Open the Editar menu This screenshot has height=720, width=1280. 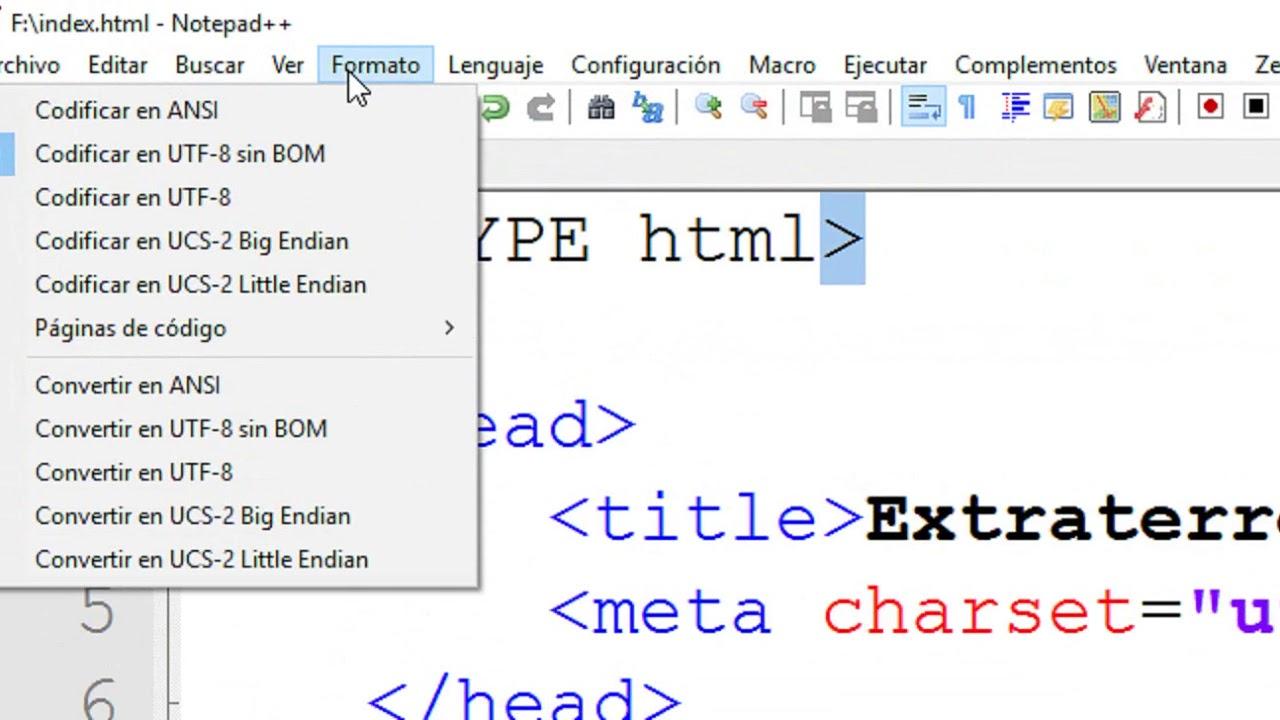point(118,65)
